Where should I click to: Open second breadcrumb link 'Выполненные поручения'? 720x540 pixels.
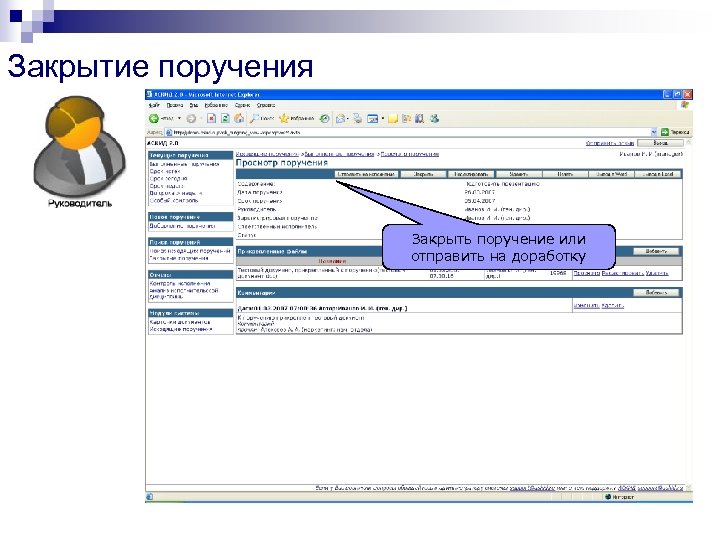pyautogui.click(x=339, y=154)
